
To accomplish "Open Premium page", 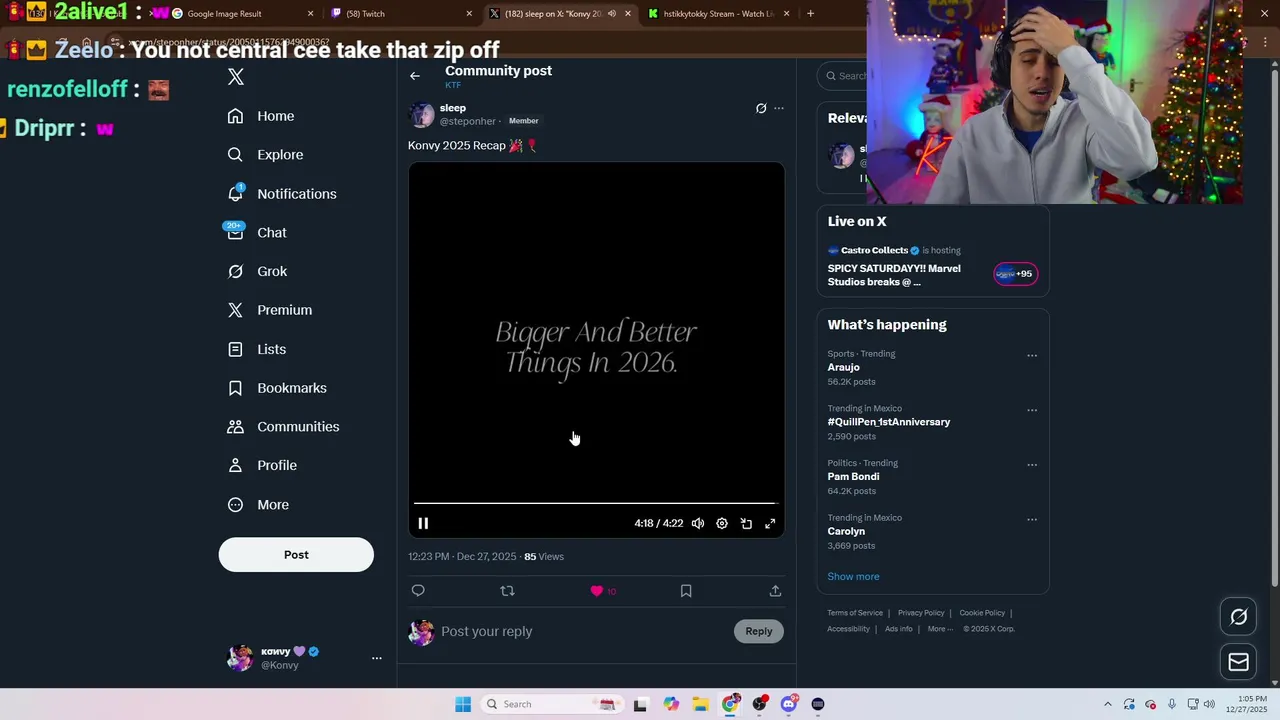I will 270,310.
